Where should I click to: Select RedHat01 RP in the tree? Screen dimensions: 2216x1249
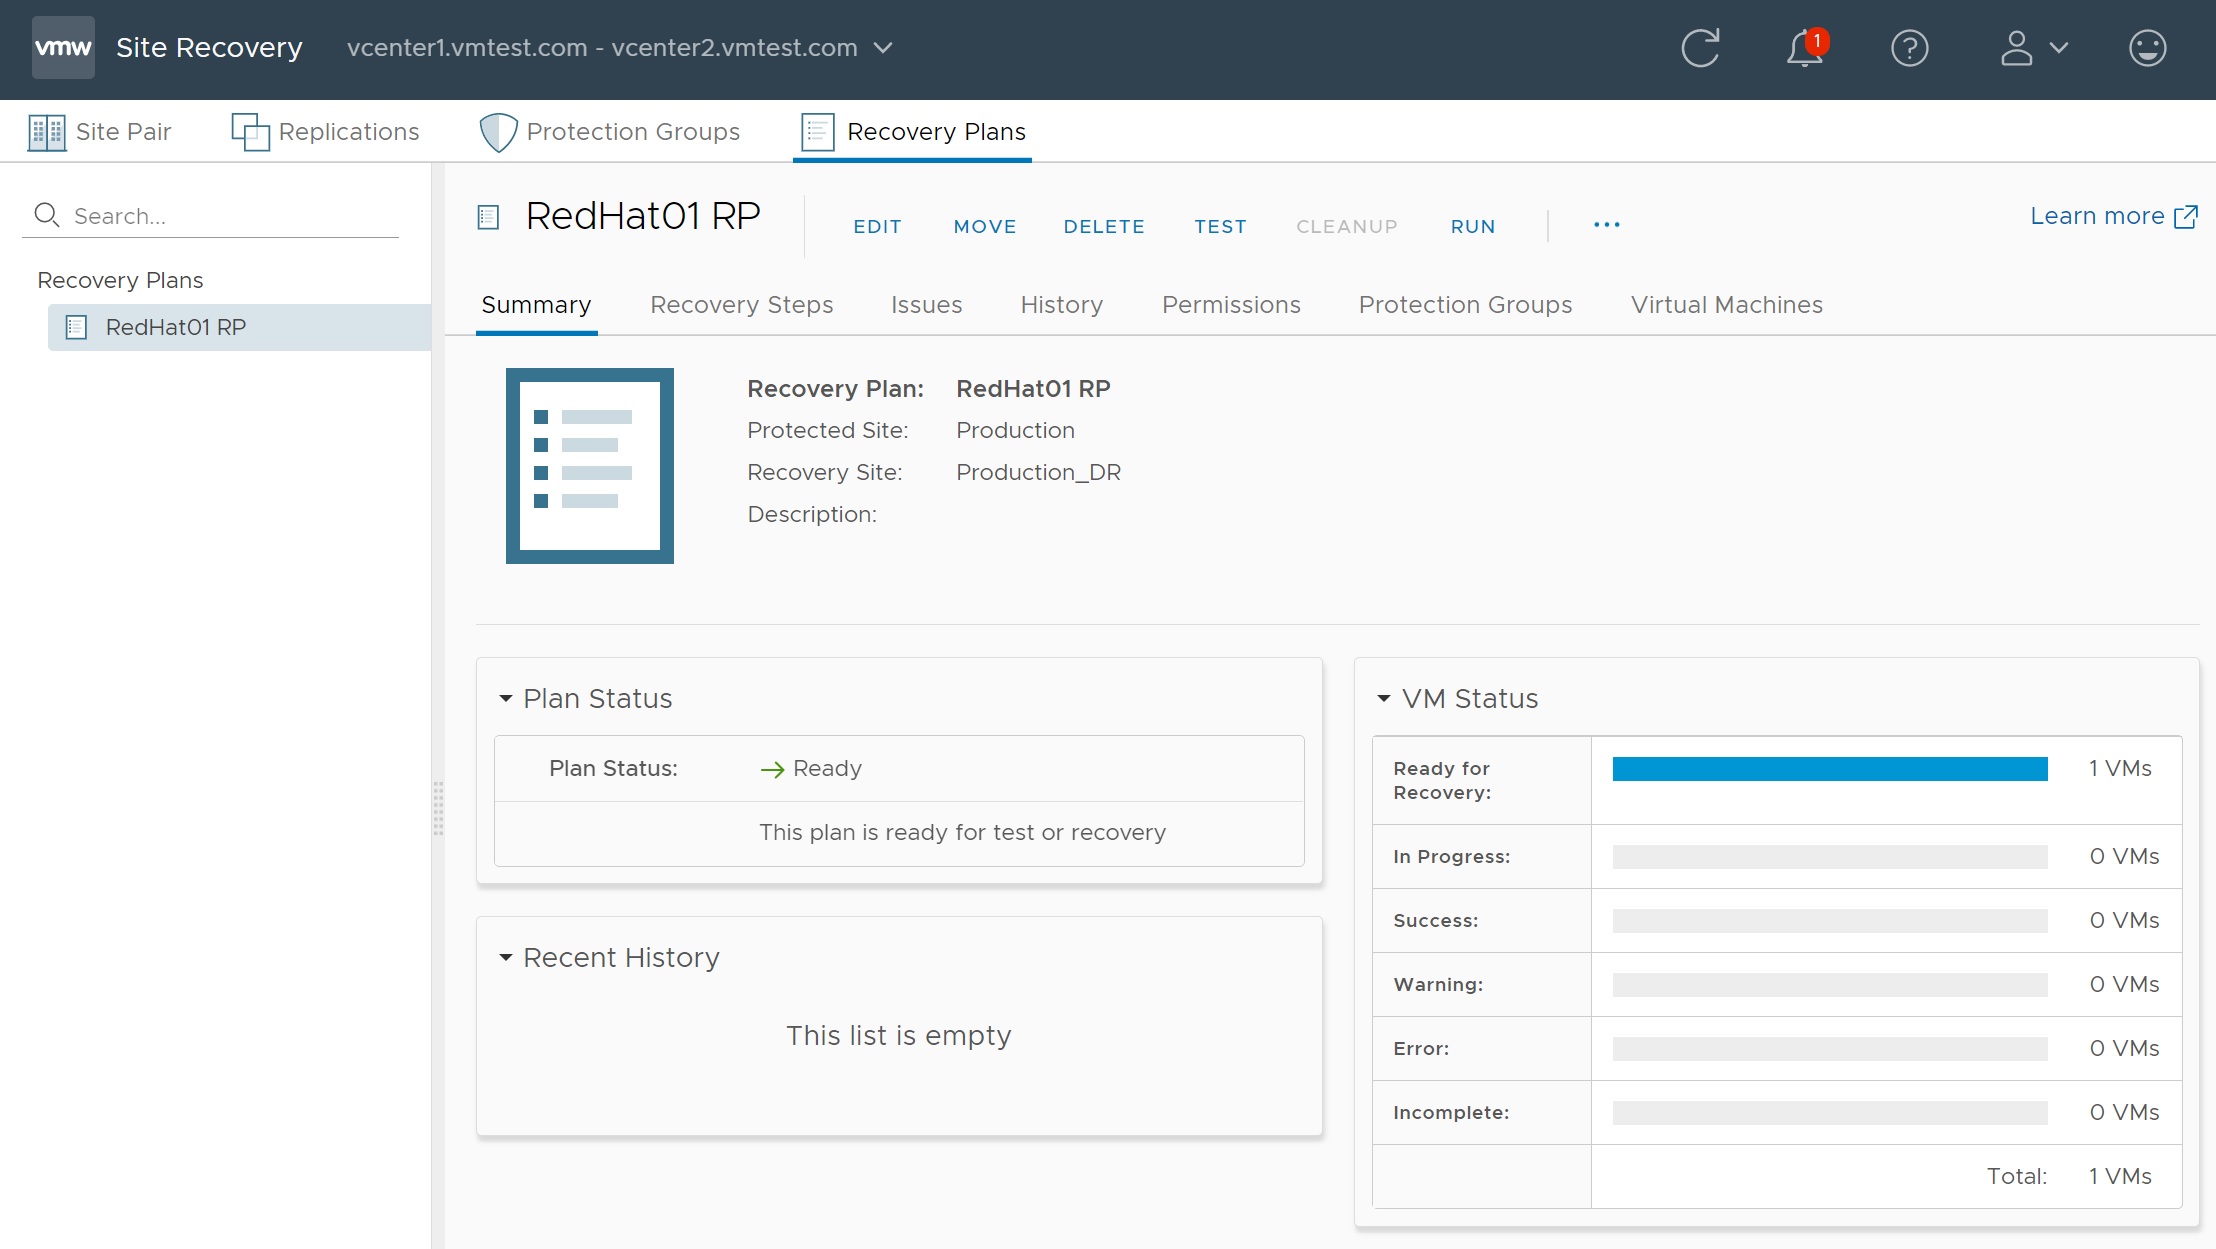pos(176,327)
